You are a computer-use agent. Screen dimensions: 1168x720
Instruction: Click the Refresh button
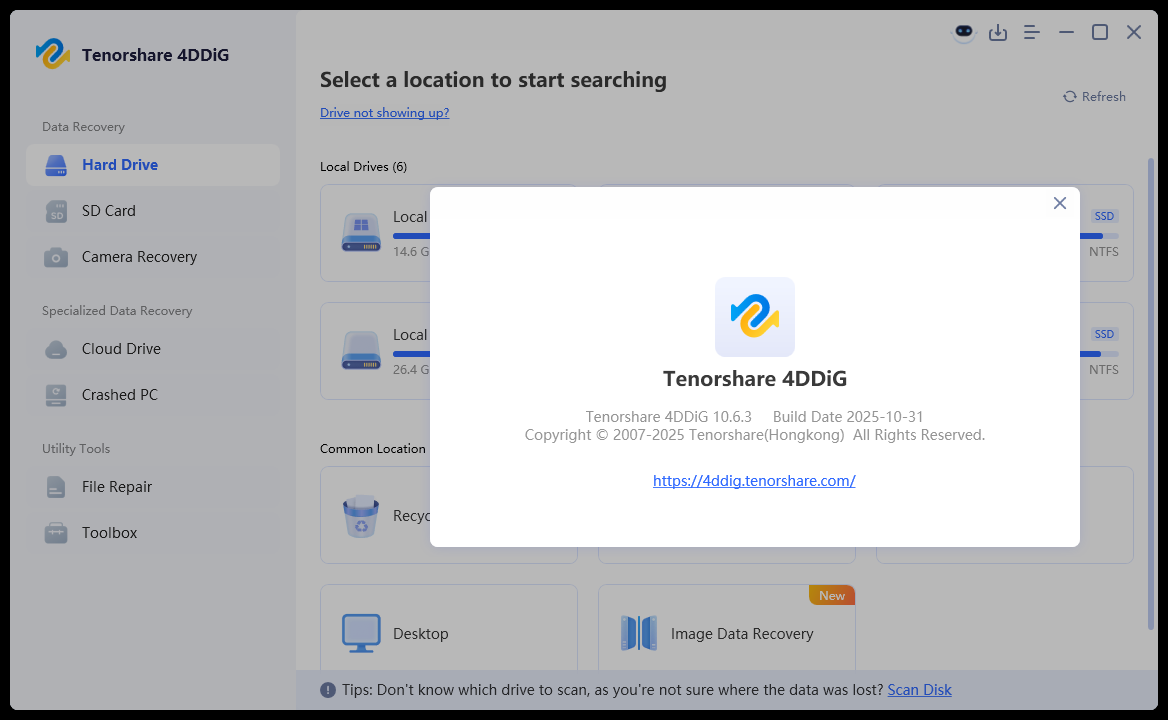pos(1094,97)
